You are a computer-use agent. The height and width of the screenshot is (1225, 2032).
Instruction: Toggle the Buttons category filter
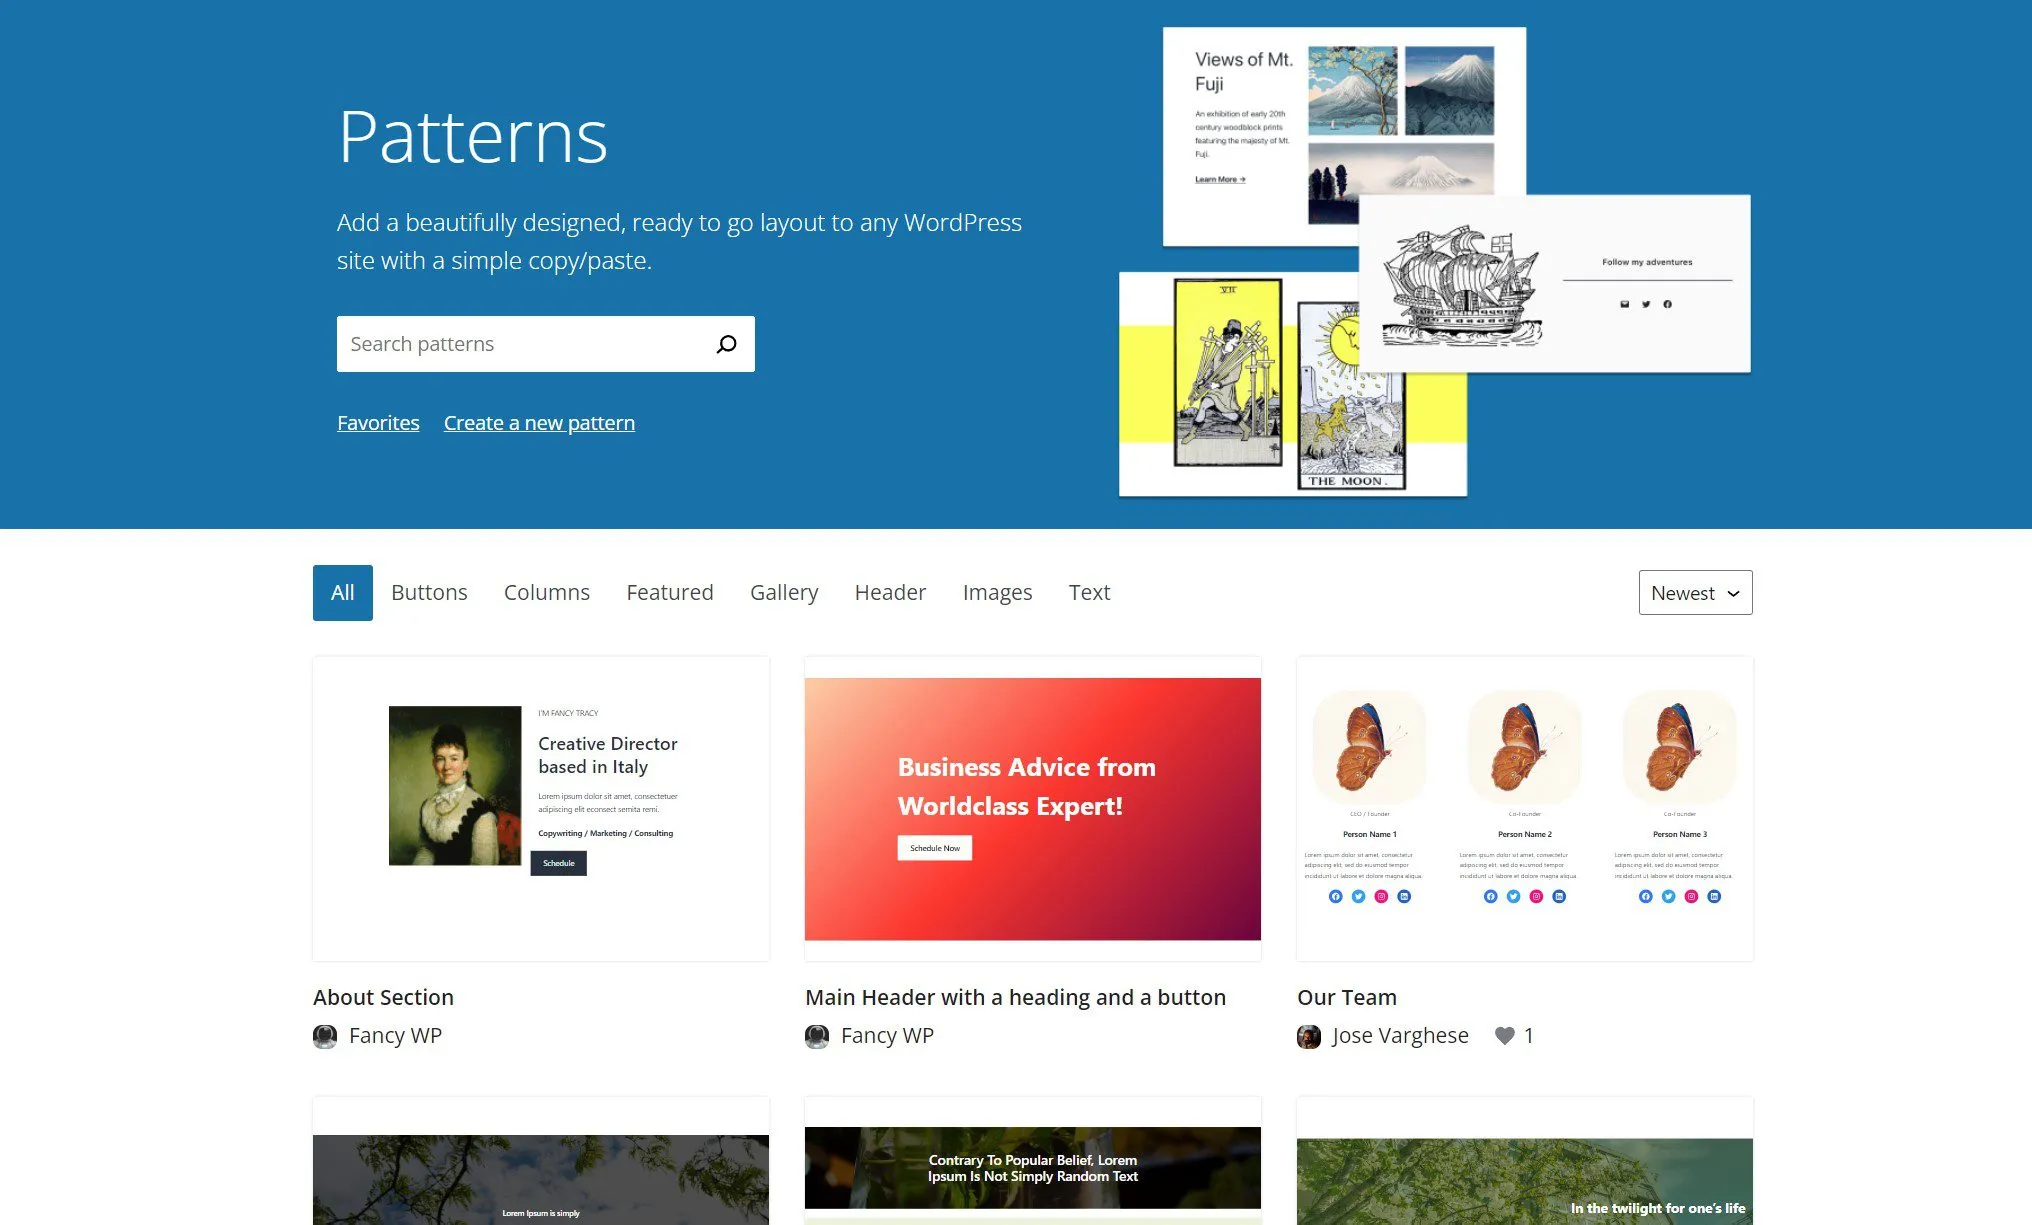[430, 592]
